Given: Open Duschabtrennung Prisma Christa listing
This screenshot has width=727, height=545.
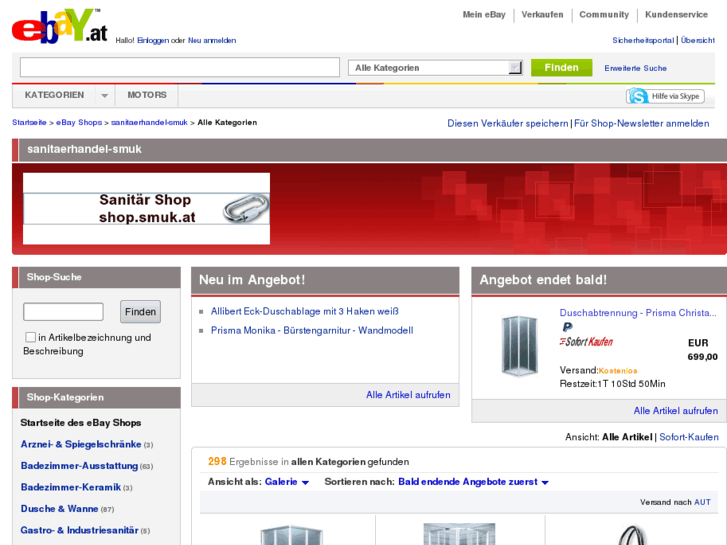Looking at the screenshot, I should (638, 313).
